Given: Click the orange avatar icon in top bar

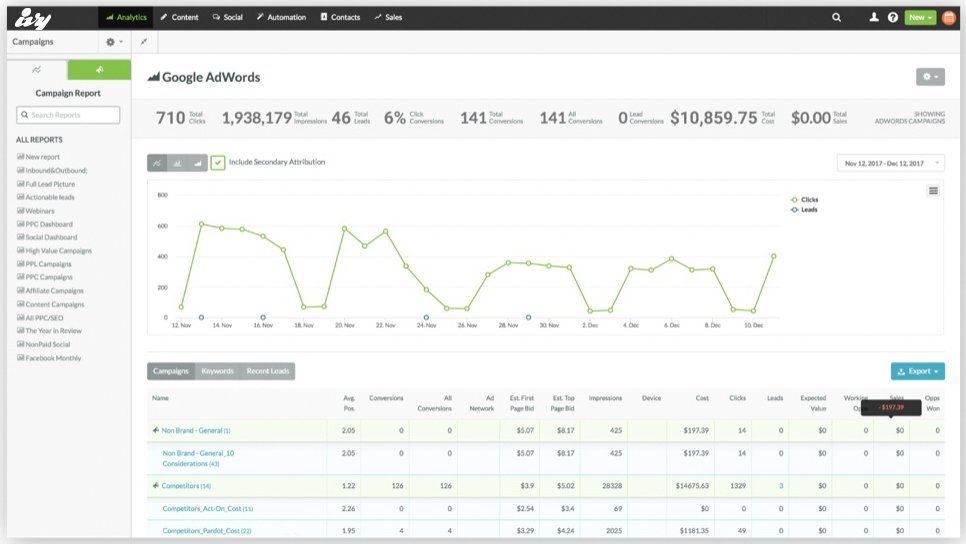Looking at the screenshot, I should click(x=949, y=17).
